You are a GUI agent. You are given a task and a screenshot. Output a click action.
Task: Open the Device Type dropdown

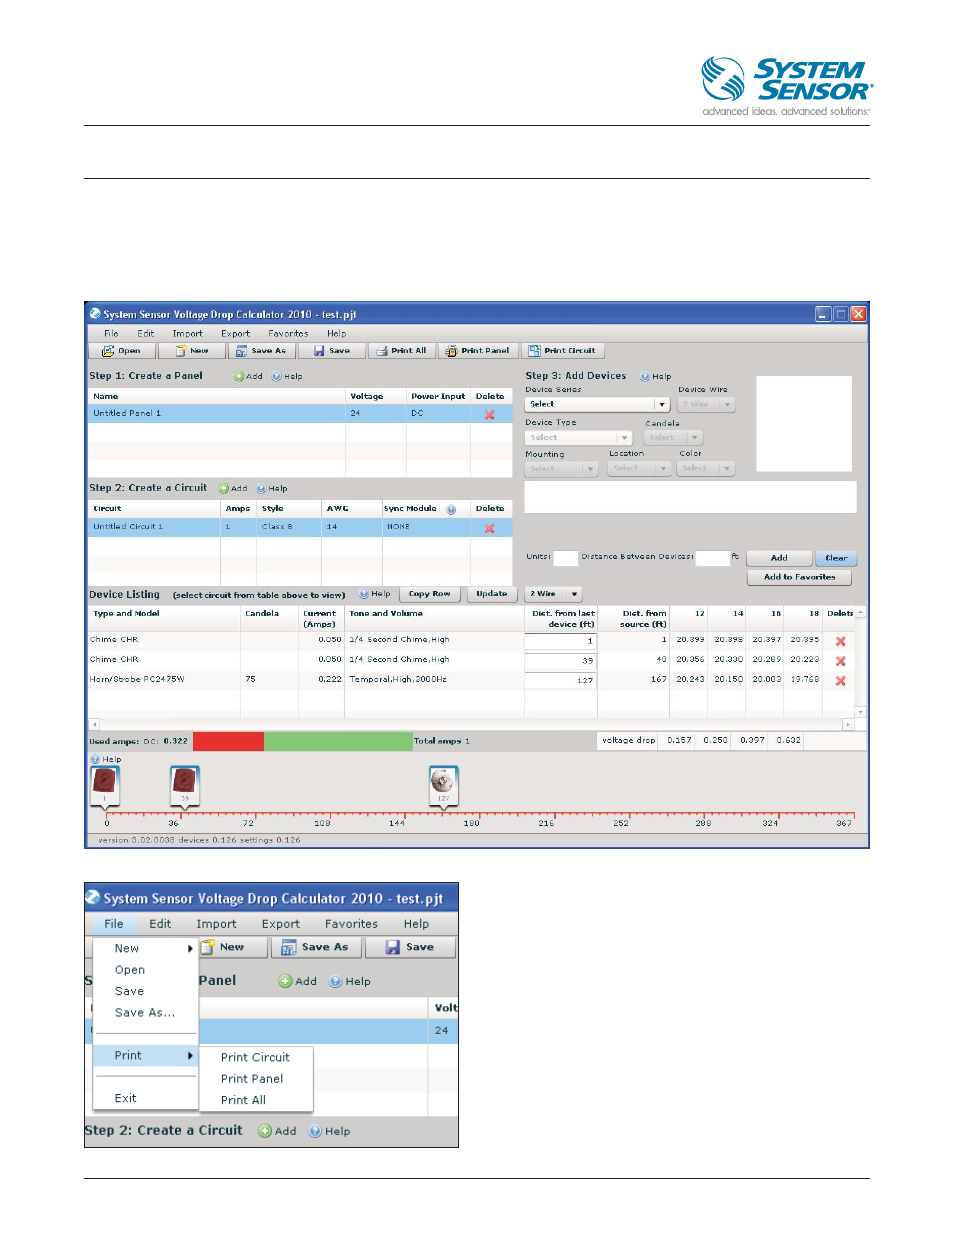pyautogui.click(x=579, y=438)
